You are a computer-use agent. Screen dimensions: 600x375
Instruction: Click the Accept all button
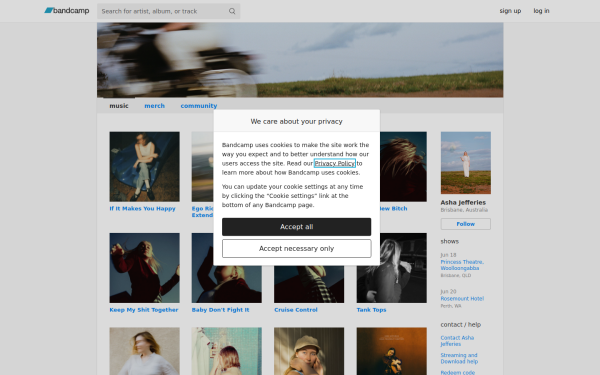[297, 227]
